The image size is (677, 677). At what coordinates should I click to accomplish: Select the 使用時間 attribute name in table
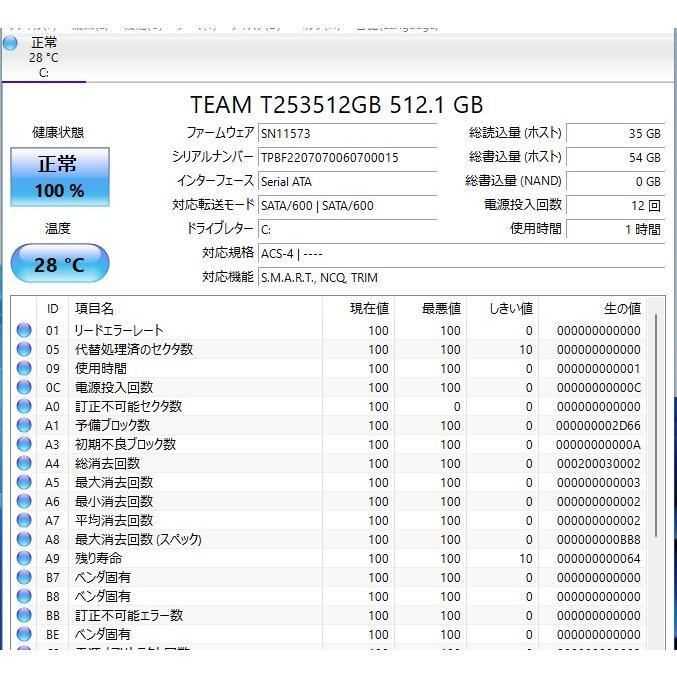click(x=101, y=368)
